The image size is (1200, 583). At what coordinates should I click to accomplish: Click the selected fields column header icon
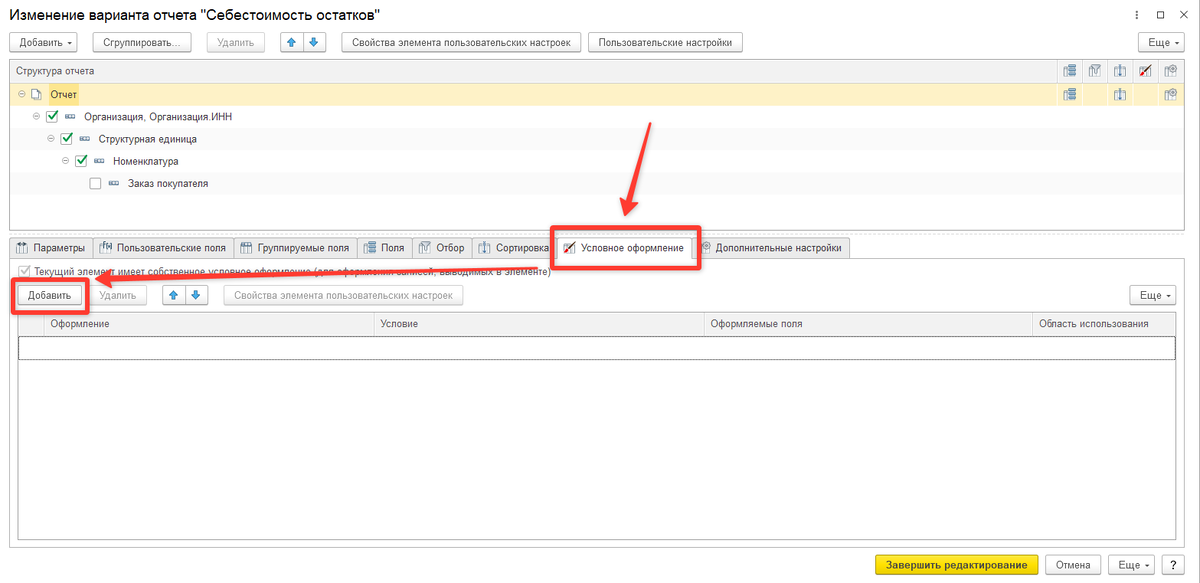point(1069,71)
